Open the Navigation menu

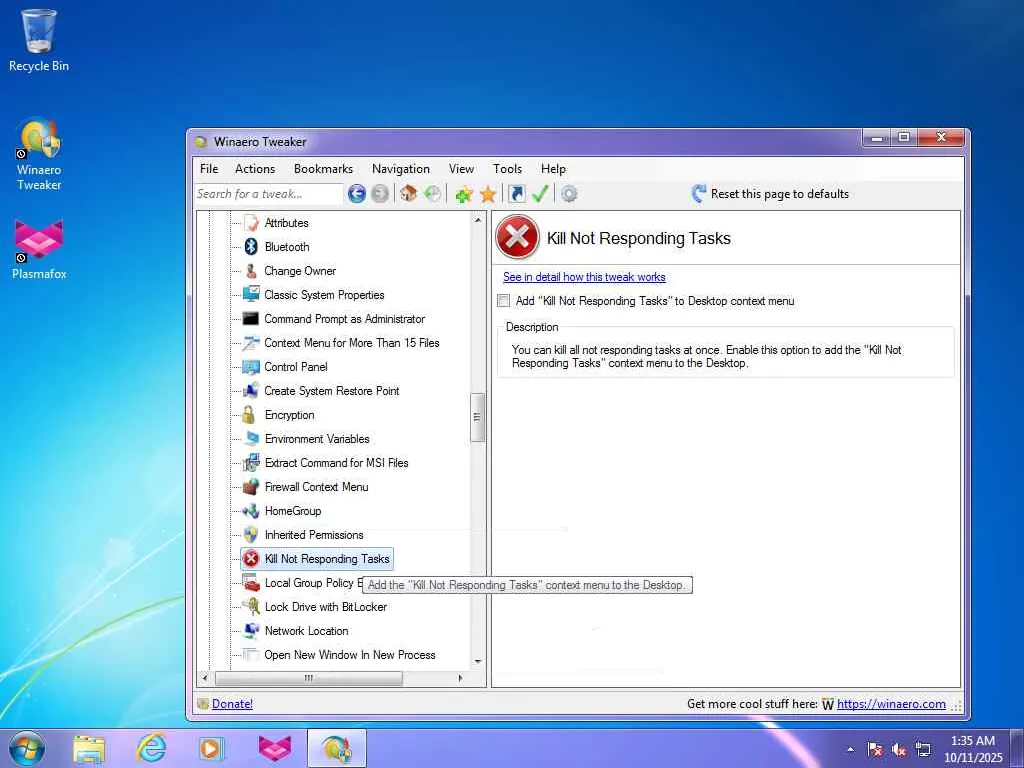[400, 168]
